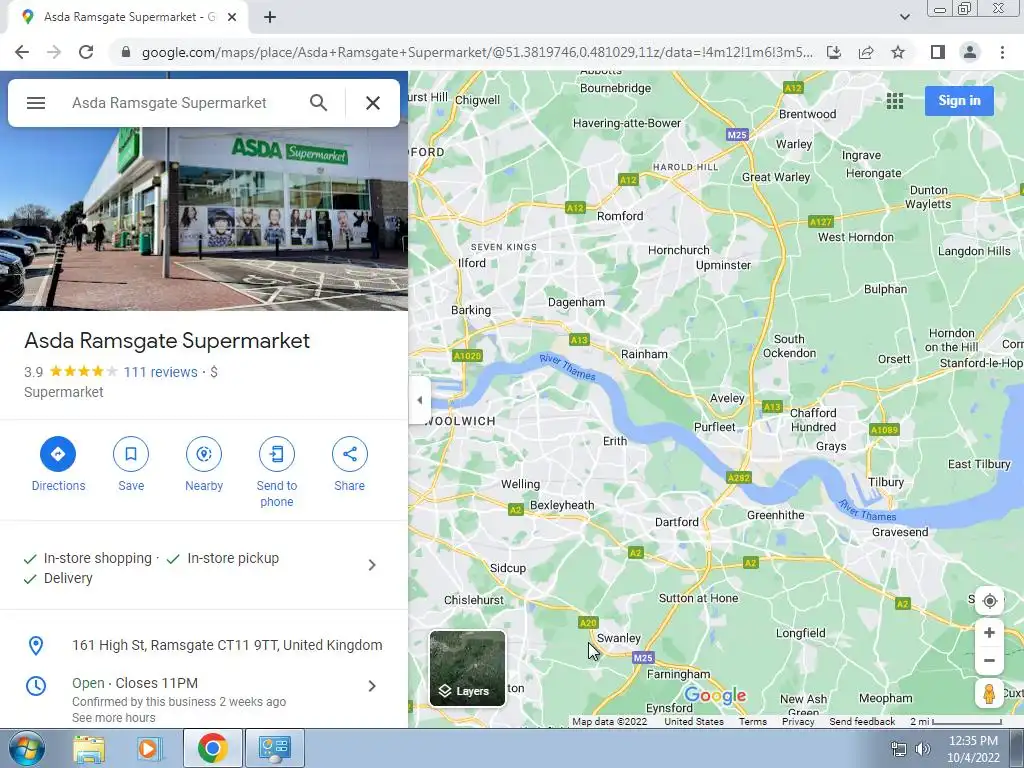
Task: Click the Terms link in map footer
Action: point(752,722)
